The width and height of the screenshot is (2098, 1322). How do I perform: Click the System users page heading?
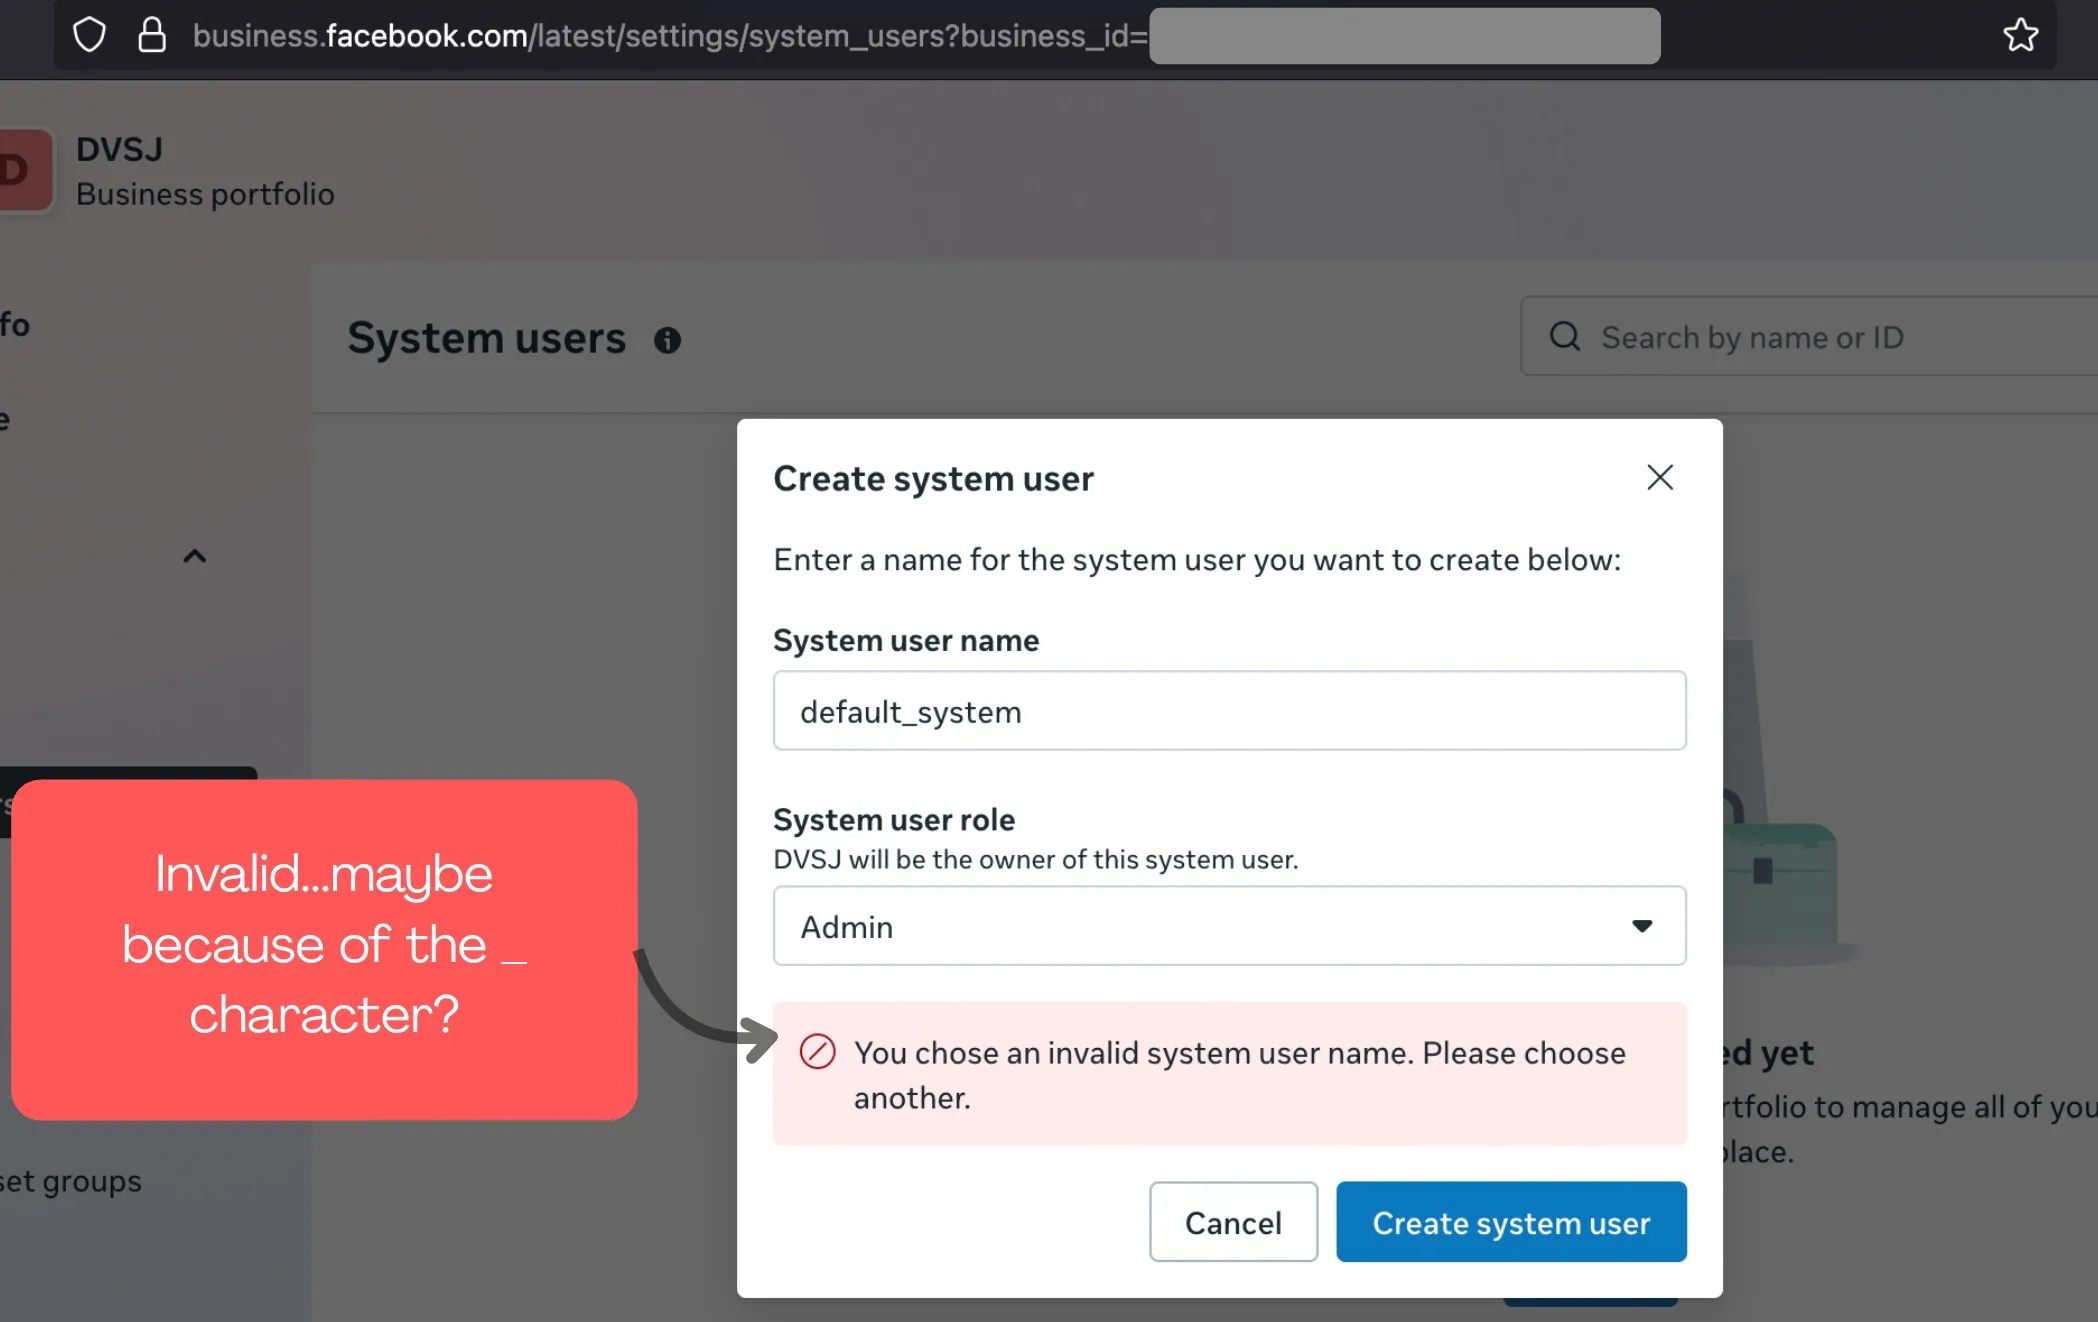[x=486, y=339]
